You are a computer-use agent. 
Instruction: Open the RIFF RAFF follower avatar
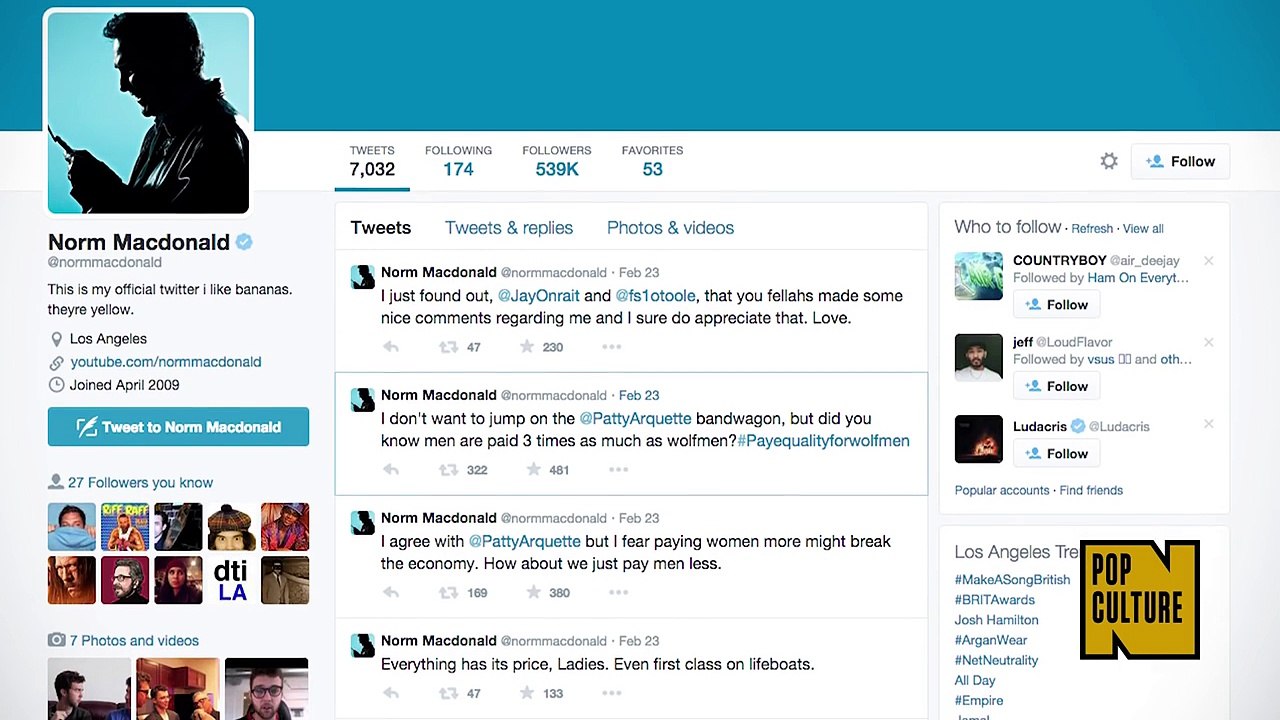pos(125,527)
